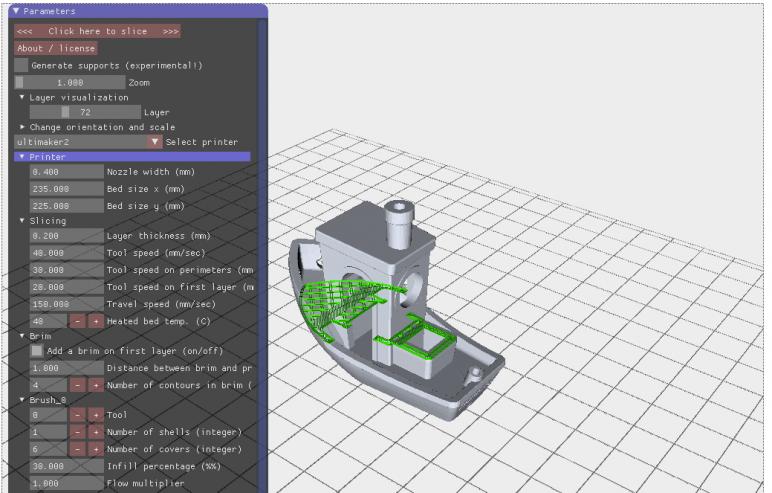Image resolution: width=772 pixels, height=493 pixels.
Task: Enable Generate supports checkbox
Action: 22,65
